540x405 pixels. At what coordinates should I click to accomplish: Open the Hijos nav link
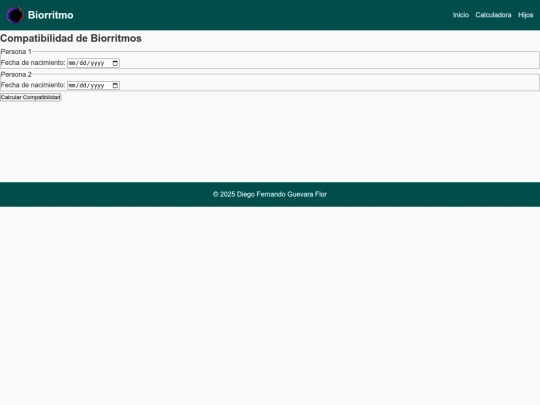pyautogui.click(x=526, y=15)
